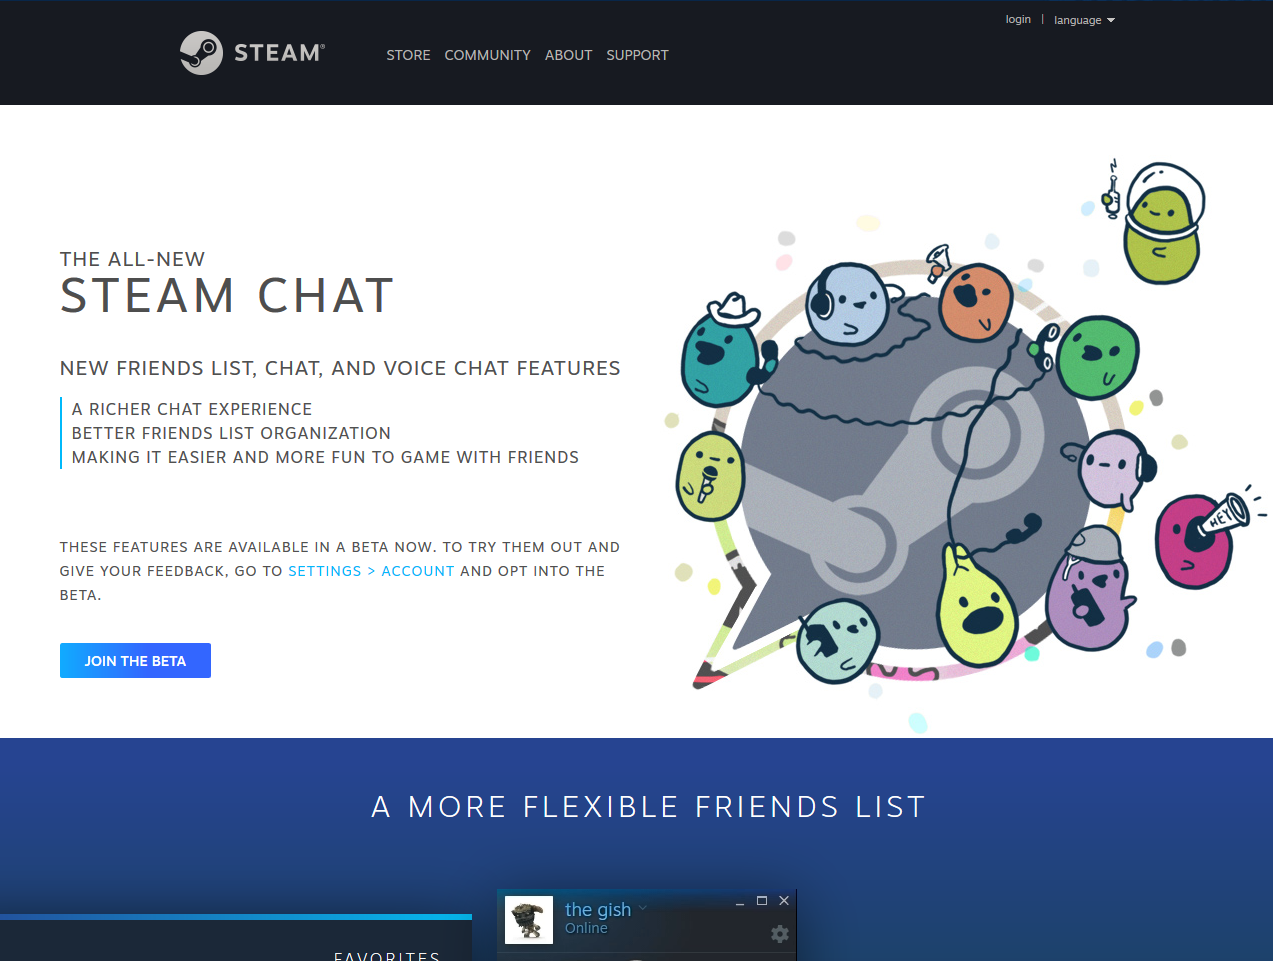Click the JOIN THE BETA button

coord(135,660)
